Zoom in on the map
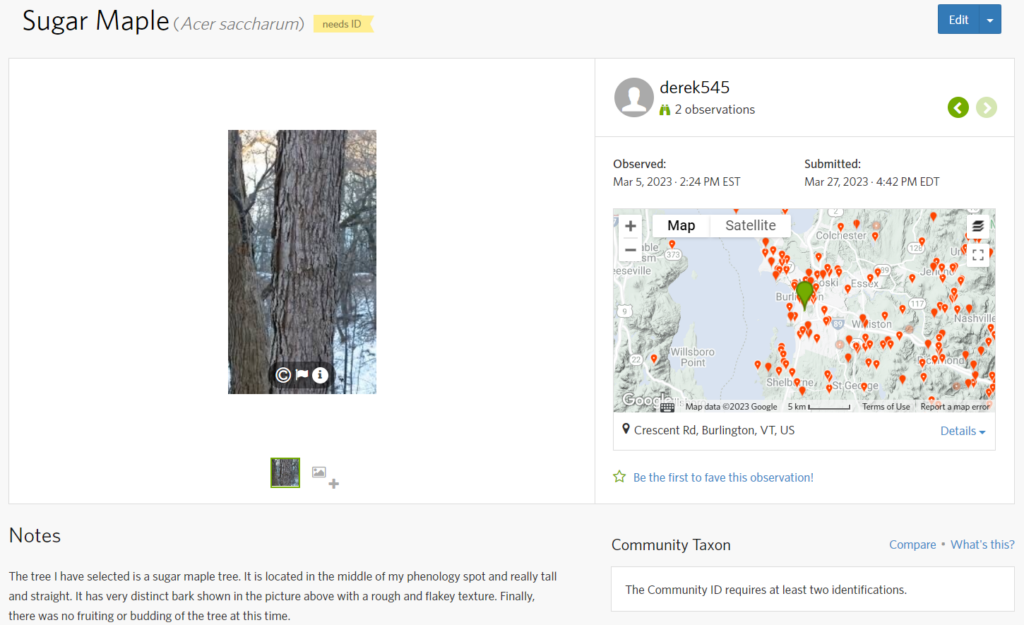Viewport: 1024px width, 625px height. tap(630, 226)
